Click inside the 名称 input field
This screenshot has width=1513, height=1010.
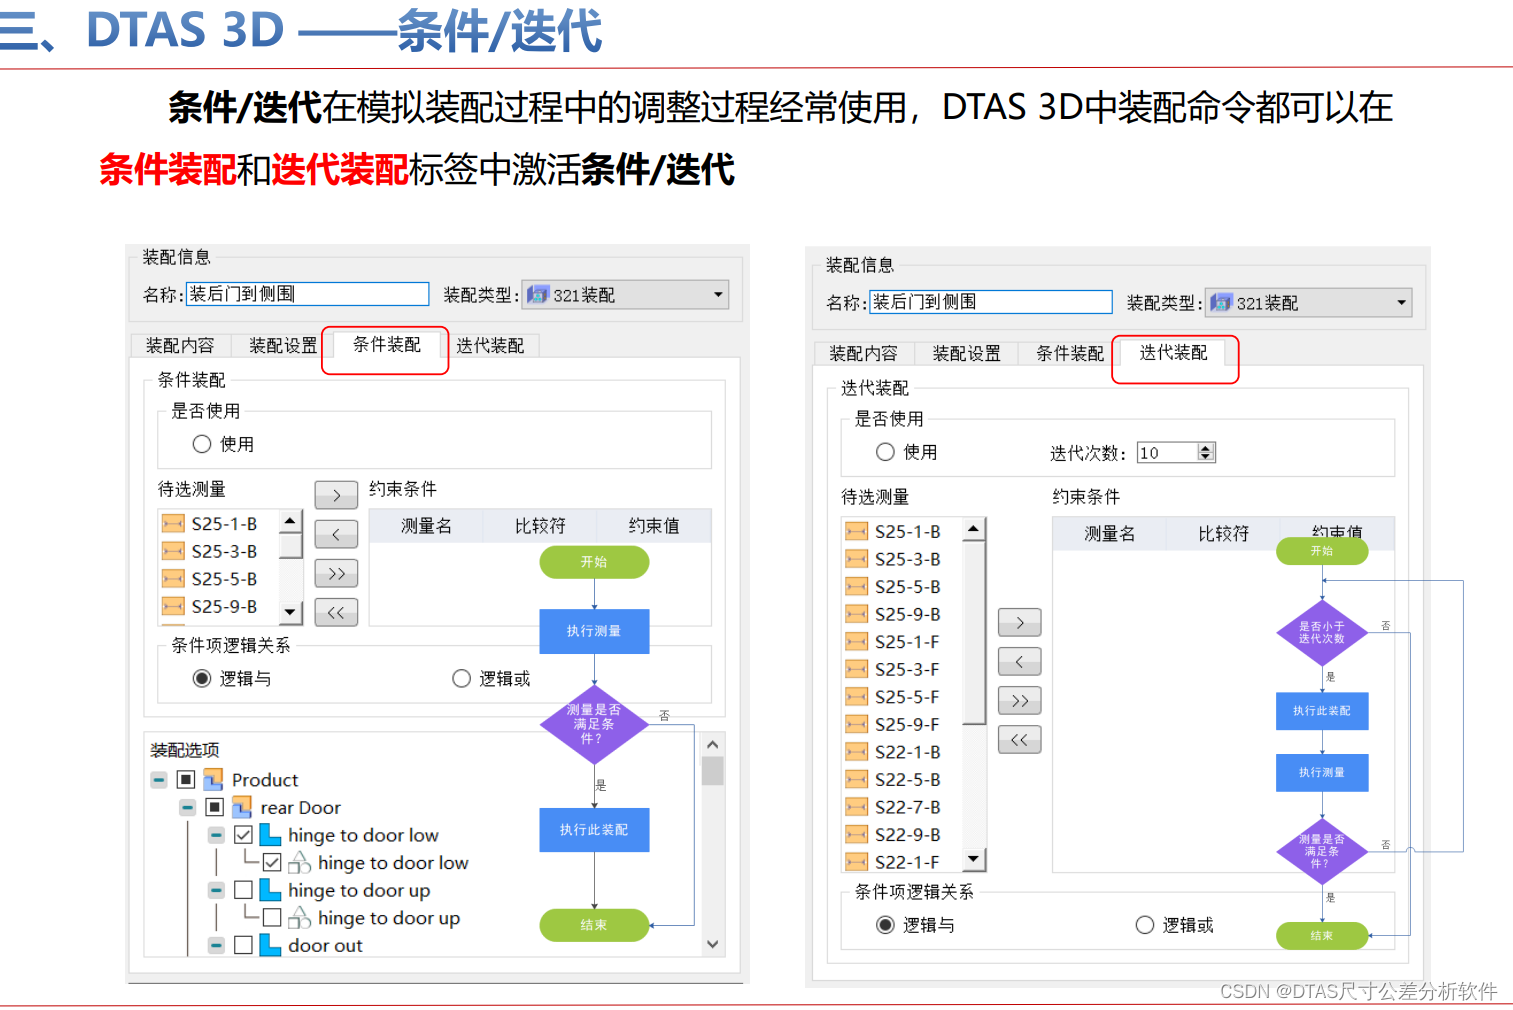click(x=307, y=294)
